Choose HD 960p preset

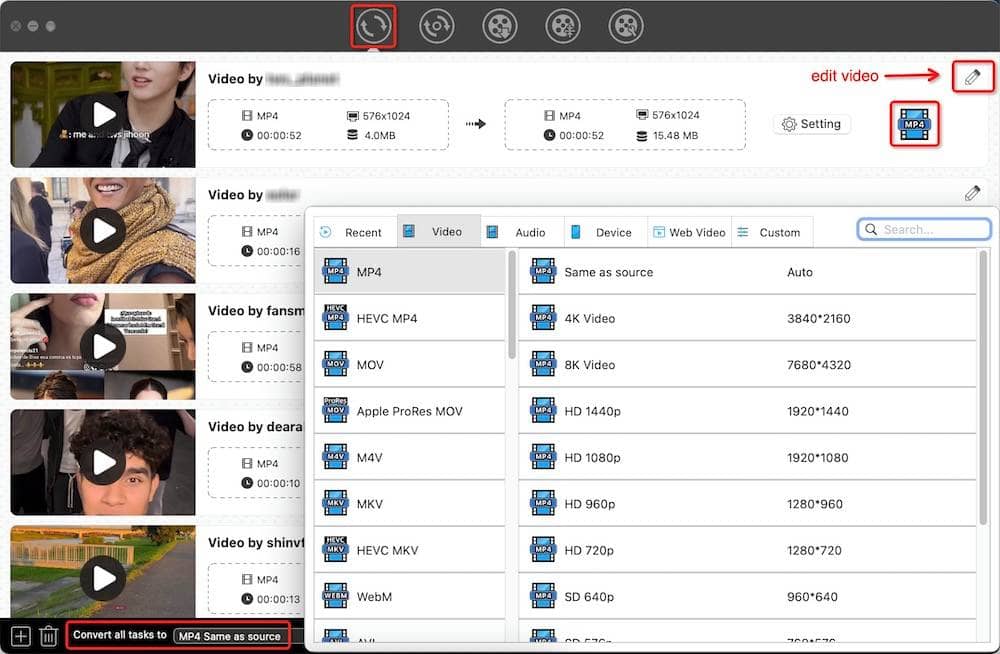[x=747, y=503]
